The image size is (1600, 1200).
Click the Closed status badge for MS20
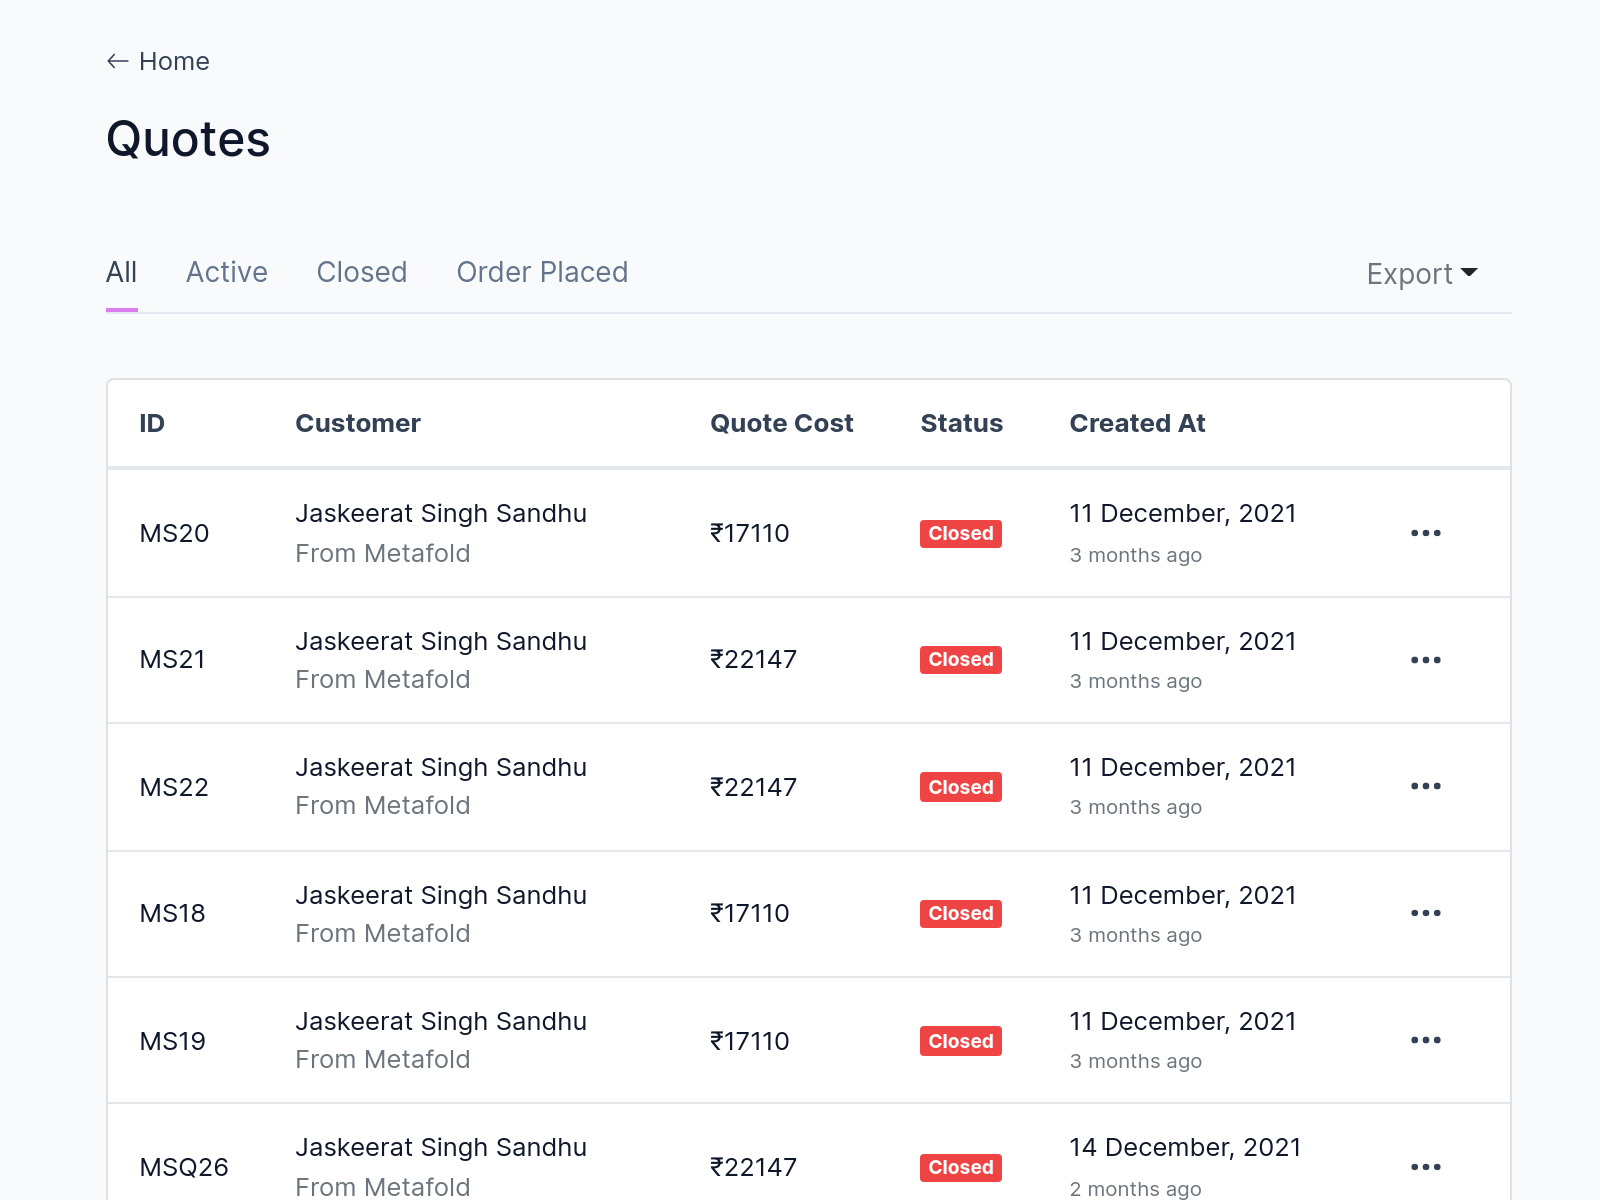pyautogui.click(x=961, y=533)
